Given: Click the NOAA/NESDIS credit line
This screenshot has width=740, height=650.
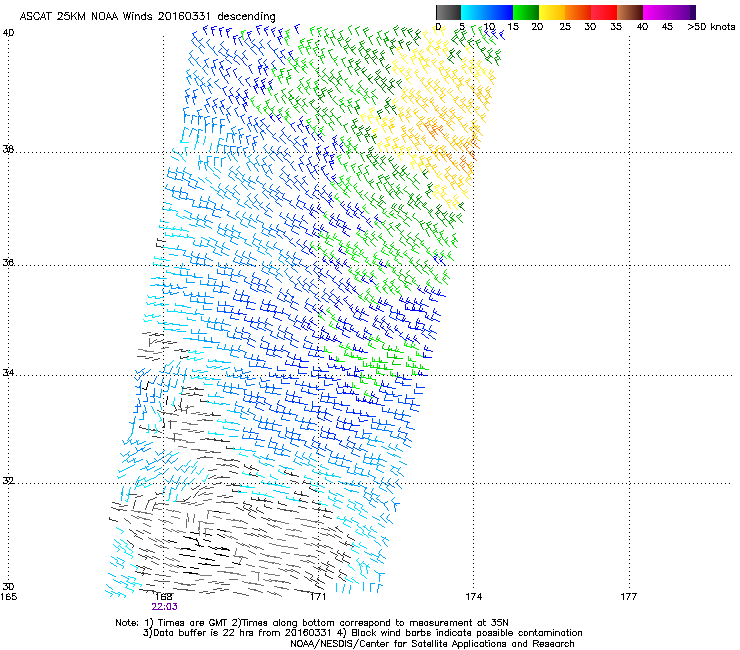Looking at the screenshot, I should 432,644.
